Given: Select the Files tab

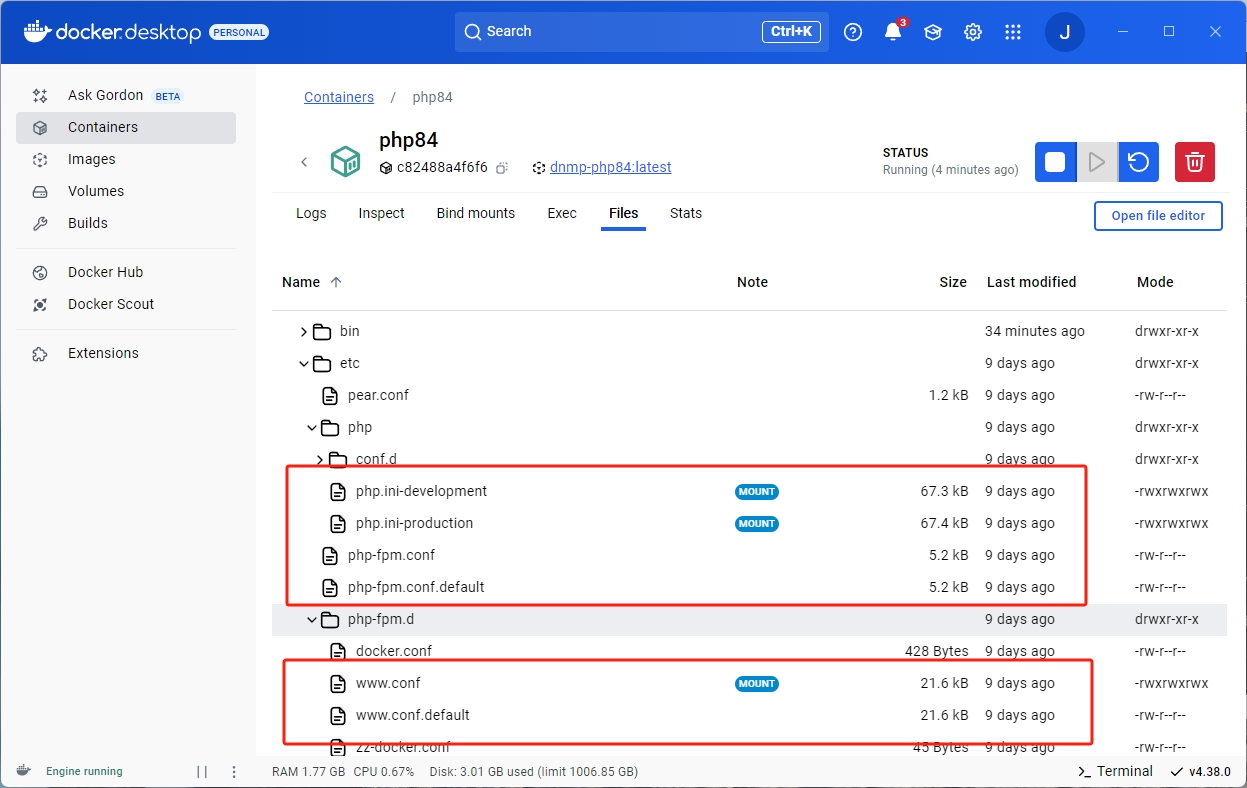Looking at the screenshot, I should coord(623,213).
